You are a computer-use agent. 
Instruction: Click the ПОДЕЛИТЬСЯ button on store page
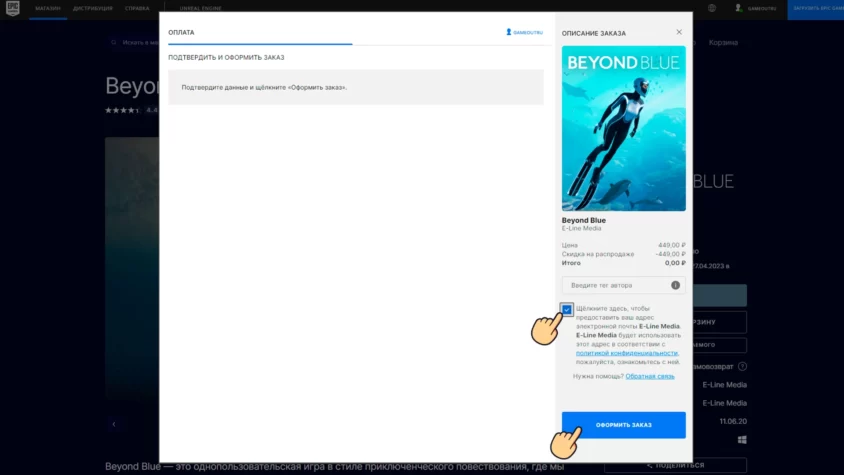pos(675,465)
